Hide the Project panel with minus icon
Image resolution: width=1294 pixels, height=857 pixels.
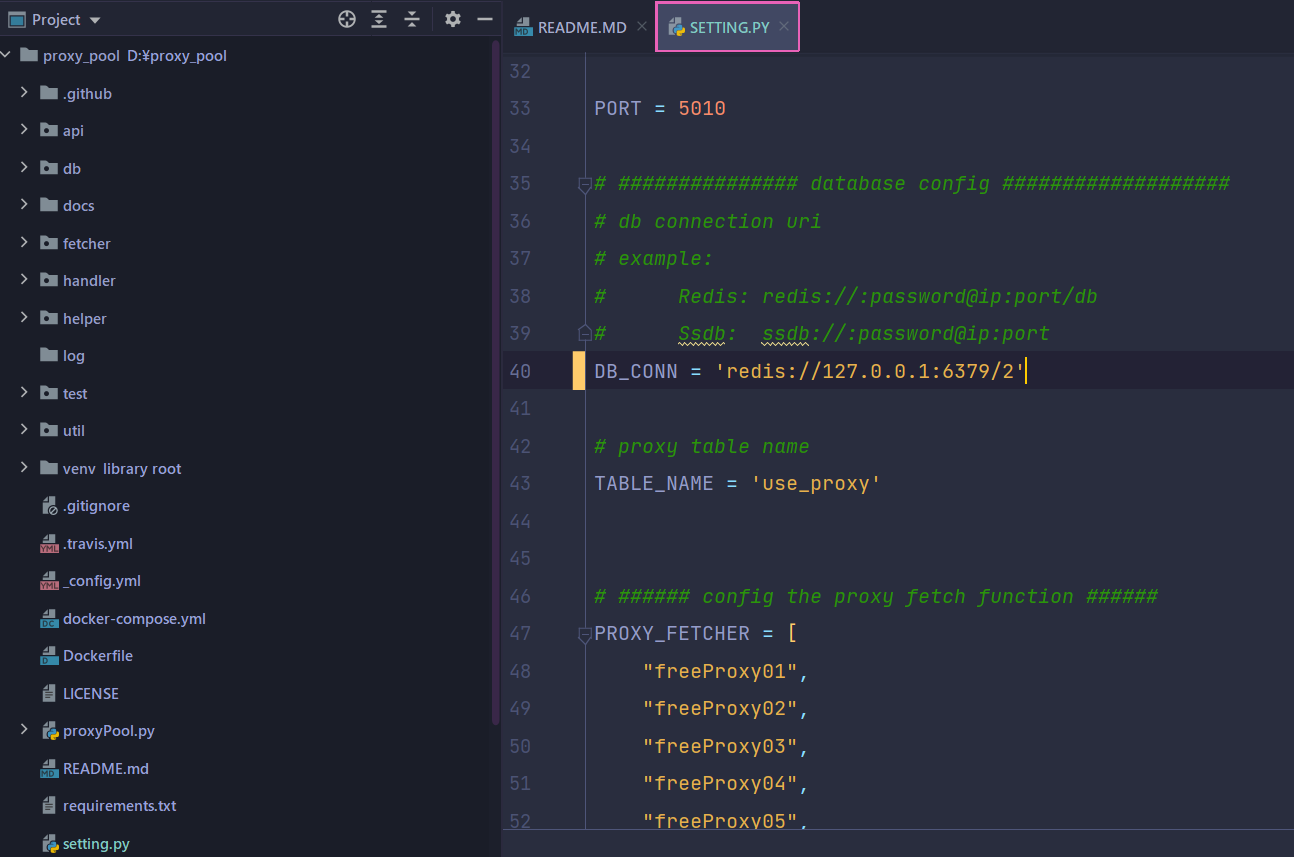pos(485,19)
